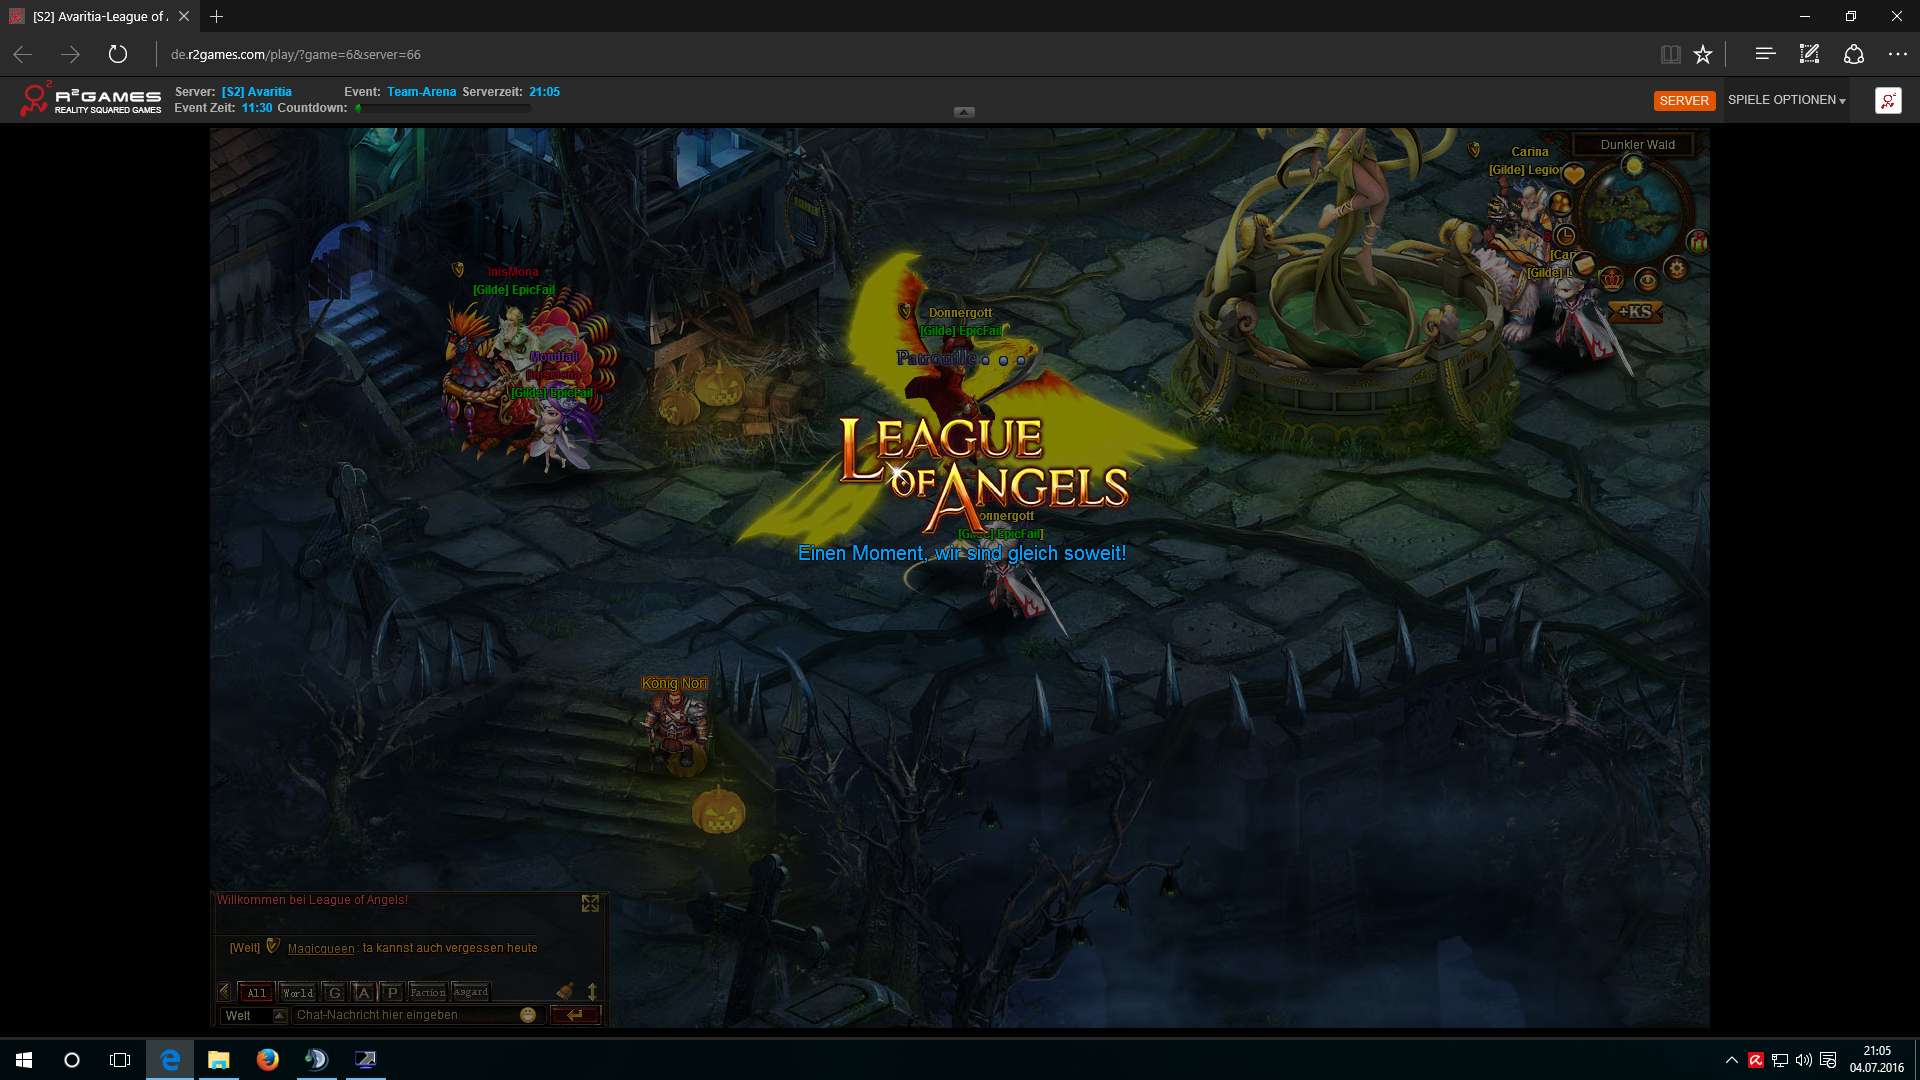This screenshot has width=1920, height=1080.
Task: Open the emoji smiley in chat box
Action: (528, 1015)
